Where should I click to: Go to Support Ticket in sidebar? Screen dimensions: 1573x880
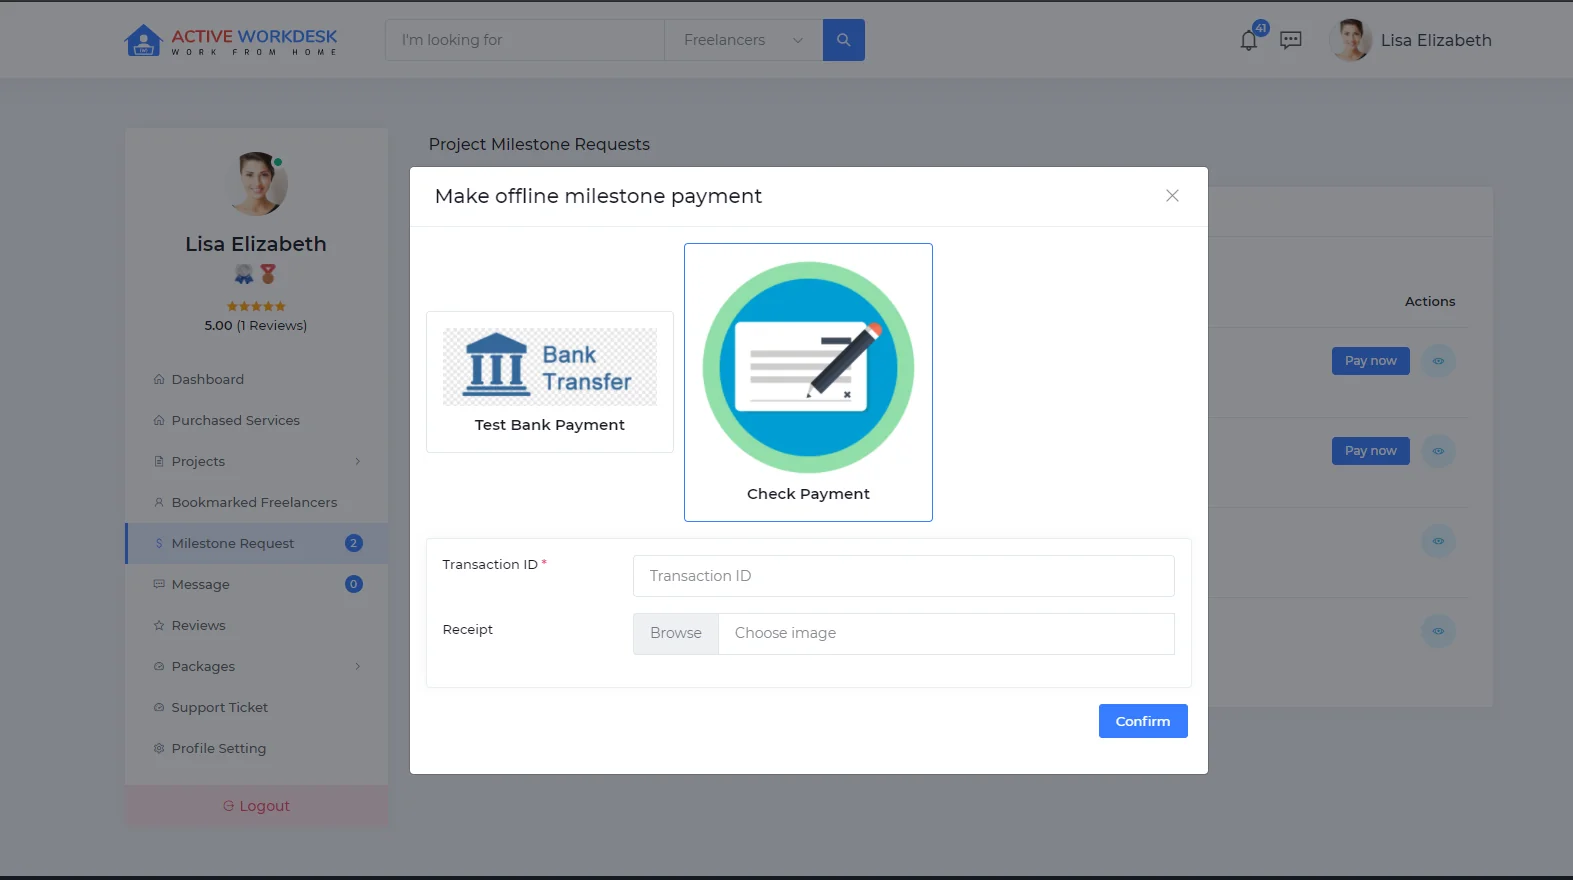point(219,707)
